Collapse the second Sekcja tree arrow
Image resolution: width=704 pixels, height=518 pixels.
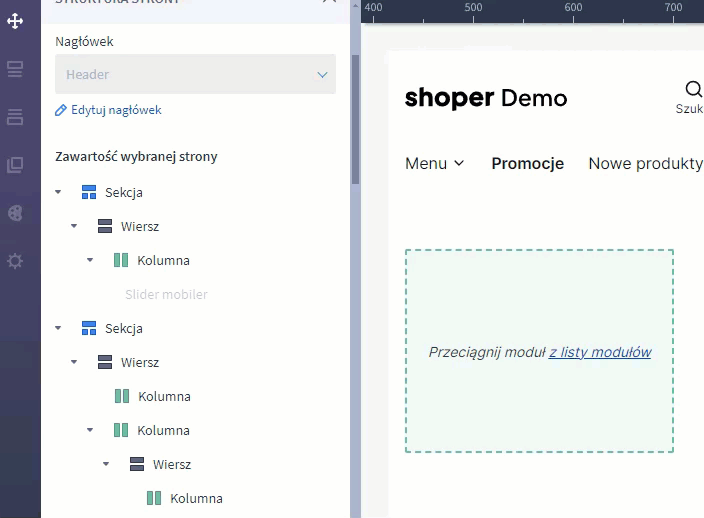[x=58, y=328]
